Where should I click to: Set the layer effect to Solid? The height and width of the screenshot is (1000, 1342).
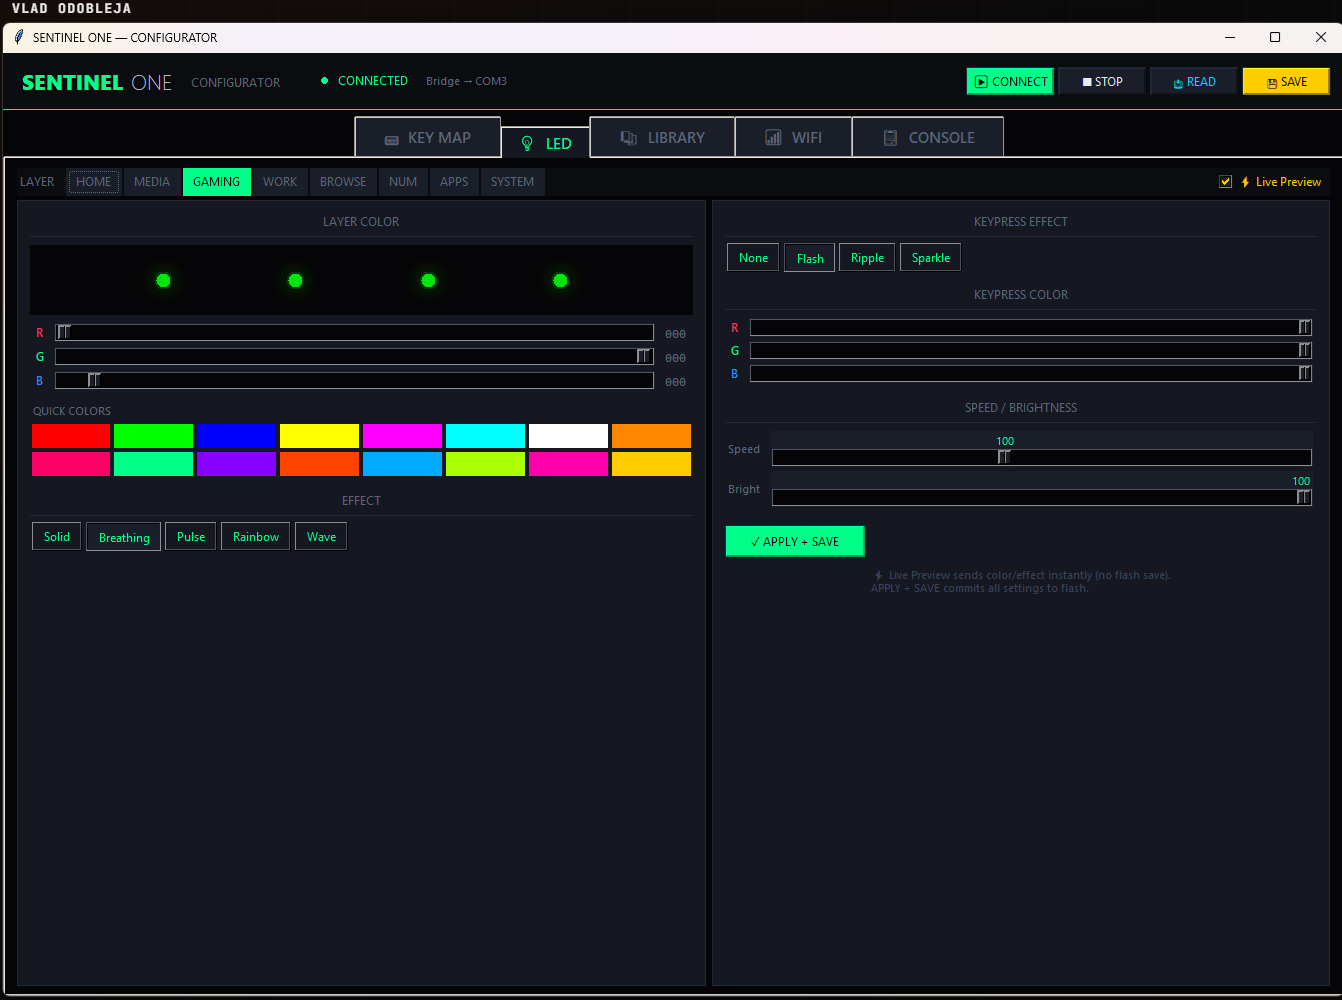click(57, 537)
